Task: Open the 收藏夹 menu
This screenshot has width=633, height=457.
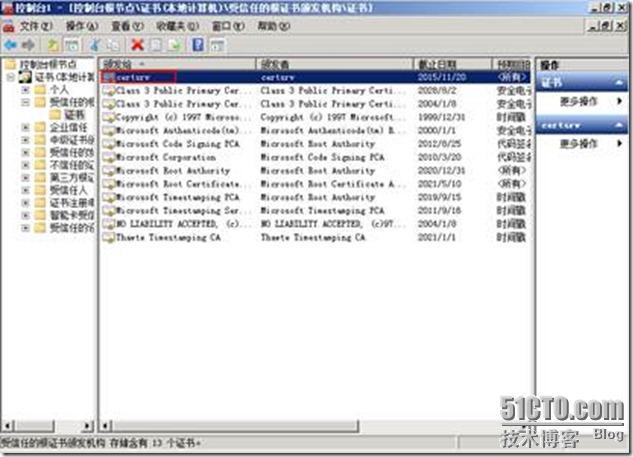Action: (178, 26)
